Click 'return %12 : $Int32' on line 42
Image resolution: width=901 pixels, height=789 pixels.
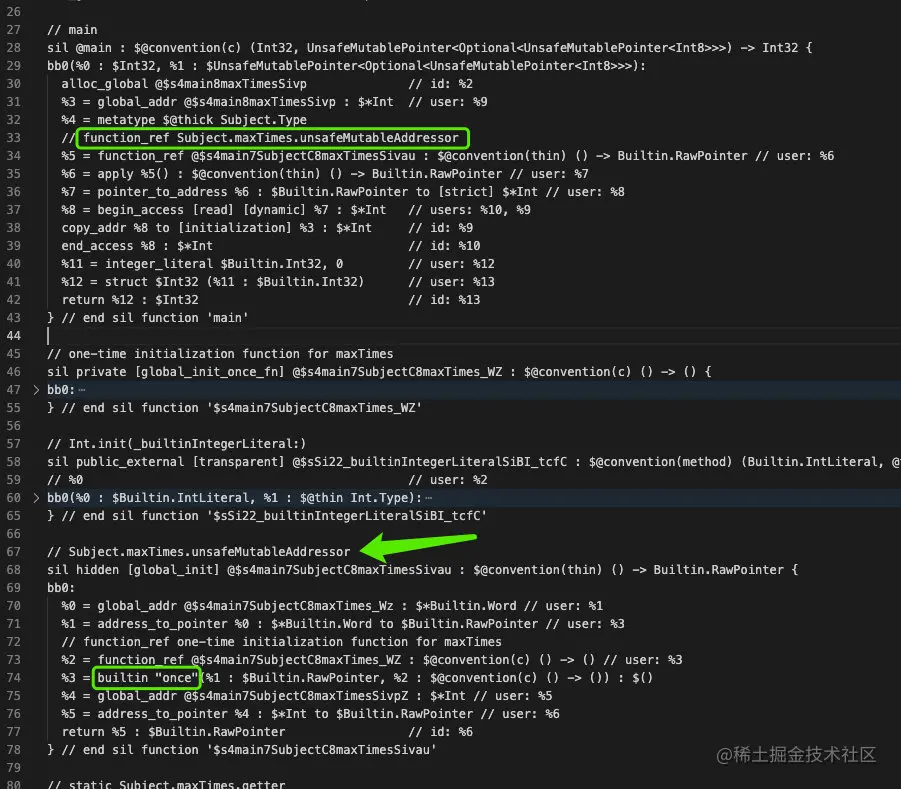[x=130, y=300]
